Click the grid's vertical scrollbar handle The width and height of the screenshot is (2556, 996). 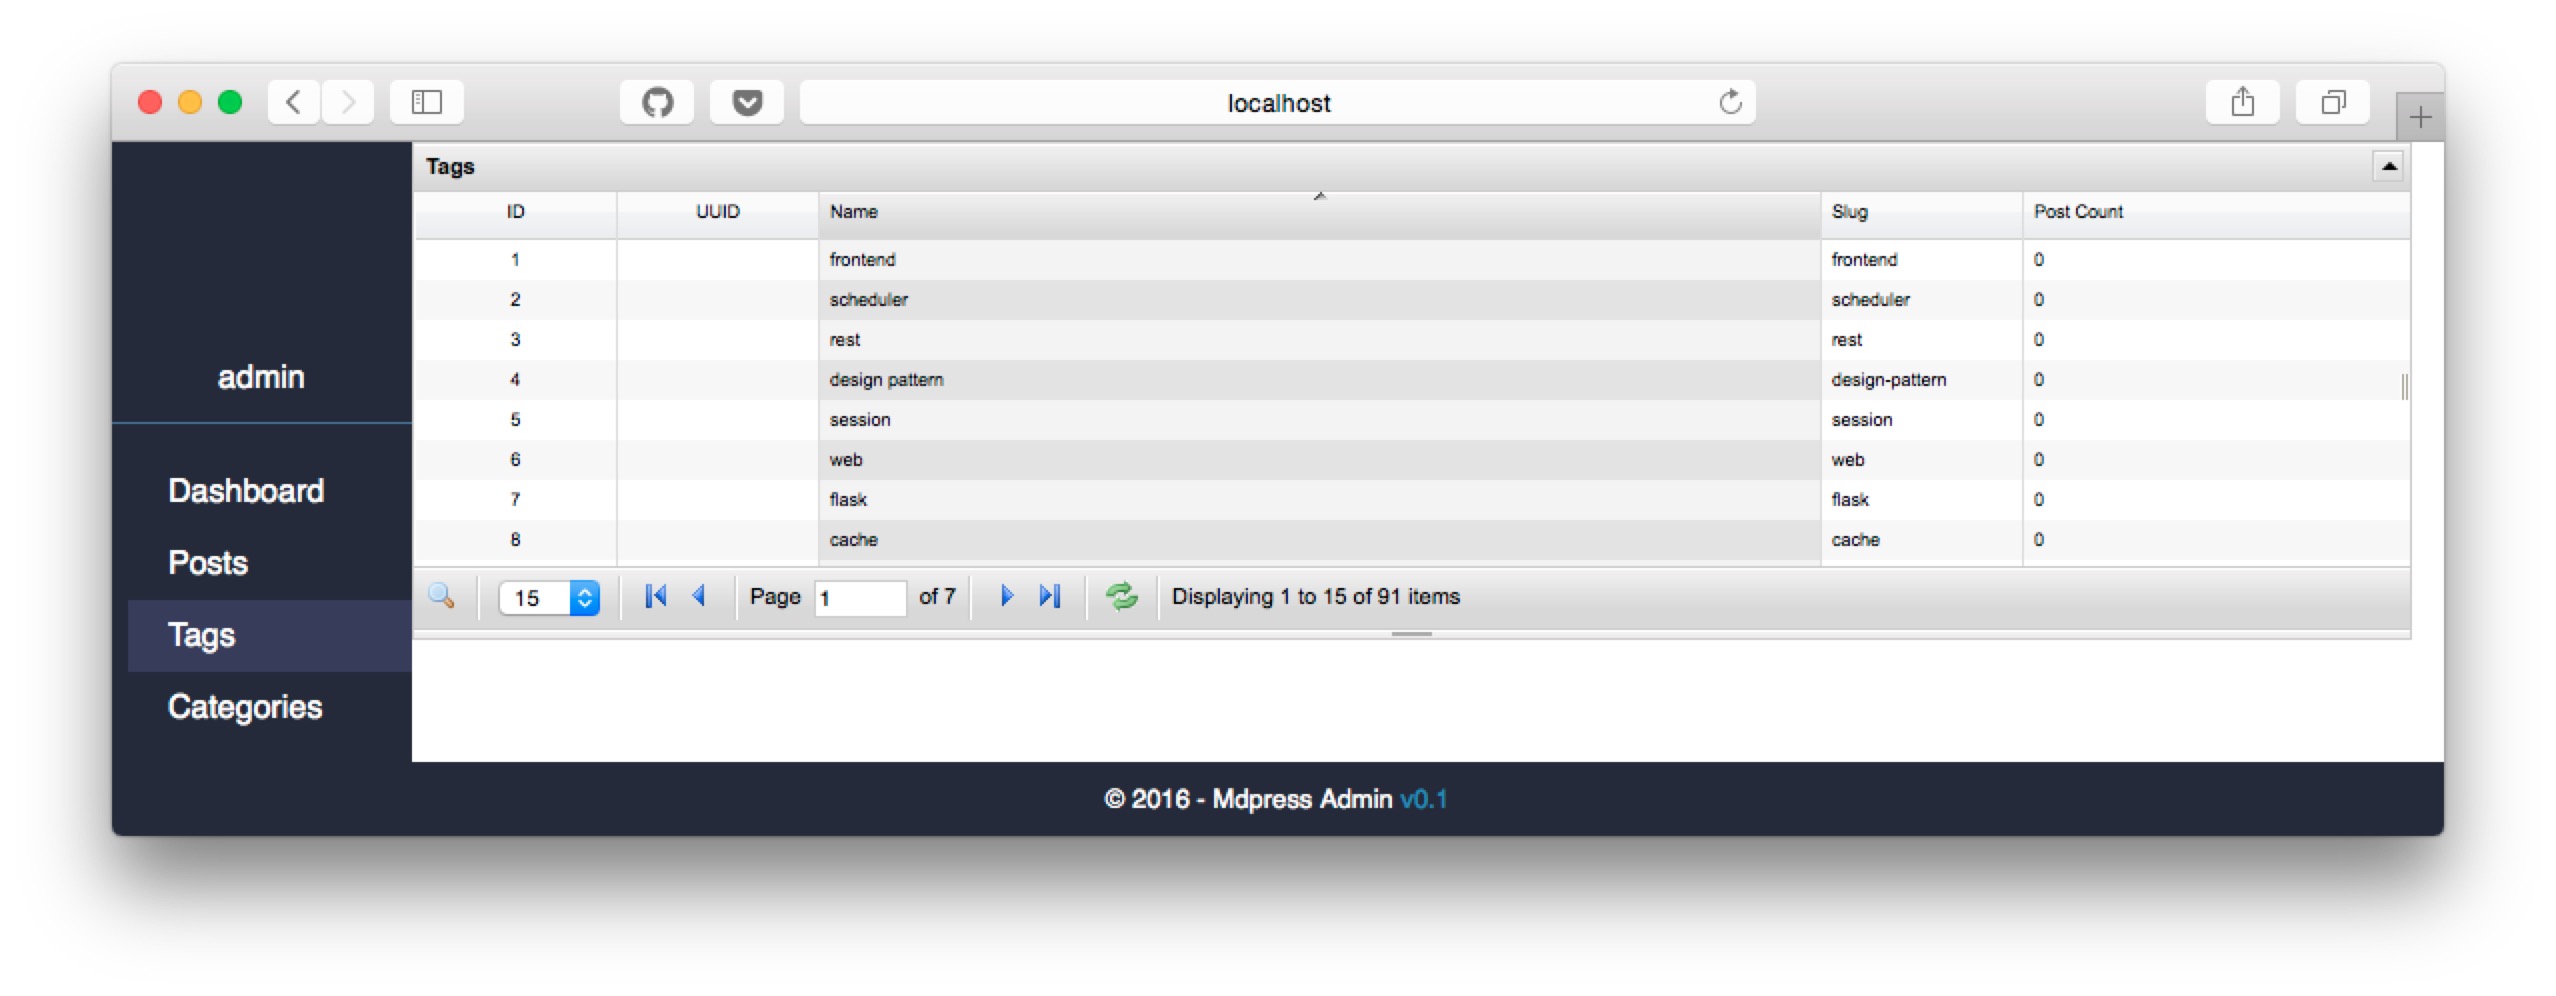(x=2404, y=386)
